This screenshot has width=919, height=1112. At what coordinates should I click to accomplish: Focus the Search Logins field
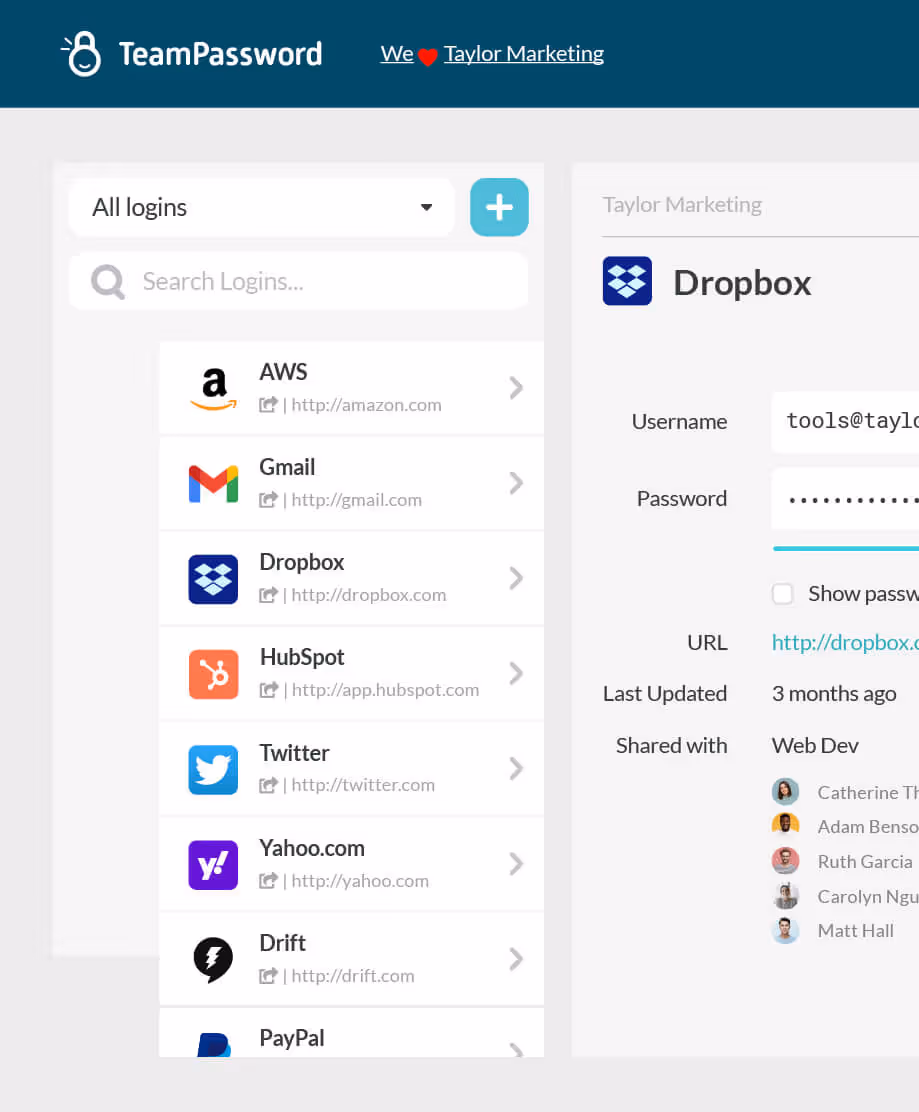click(x=299, y=282)
